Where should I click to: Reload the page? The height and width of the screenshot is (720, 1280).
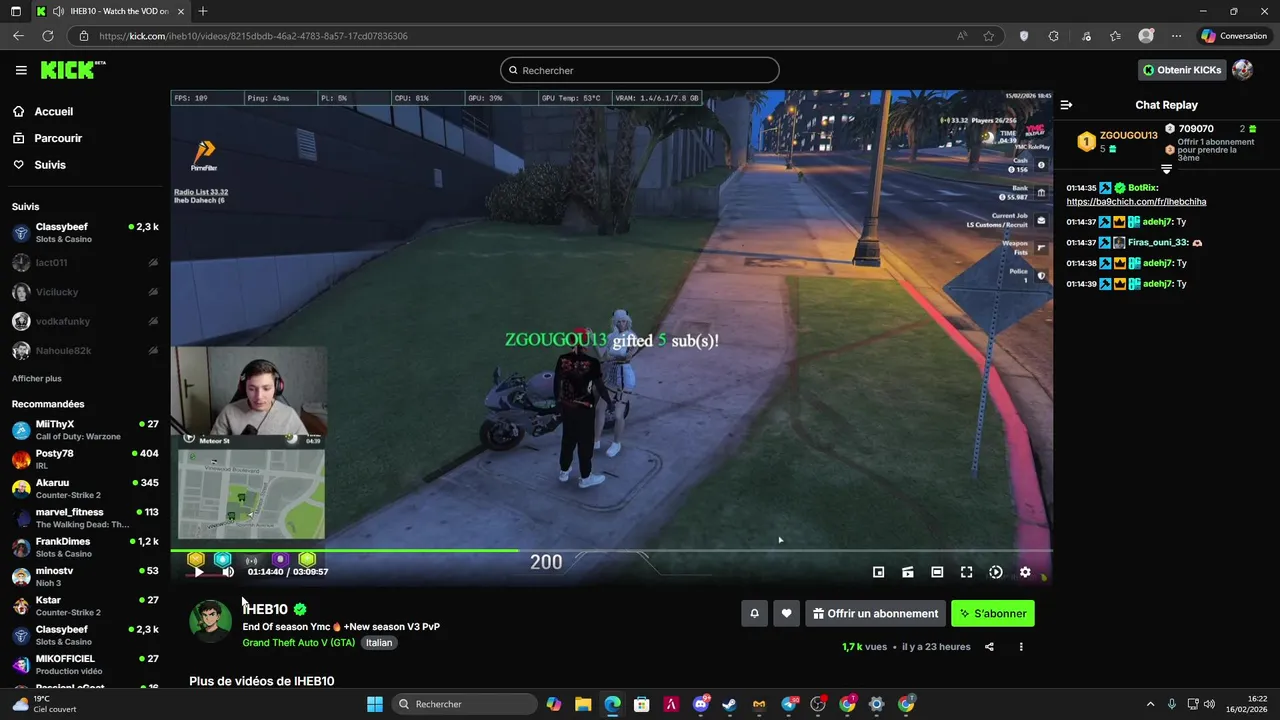47,36
